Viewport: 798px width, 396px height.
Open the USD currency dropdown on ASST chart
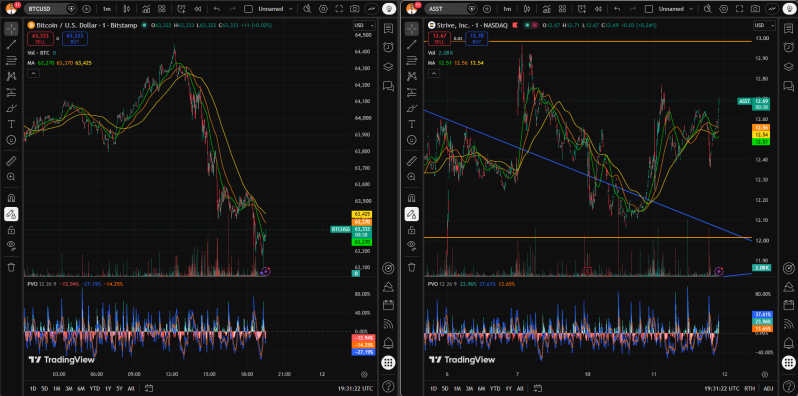tap(764, 25)
